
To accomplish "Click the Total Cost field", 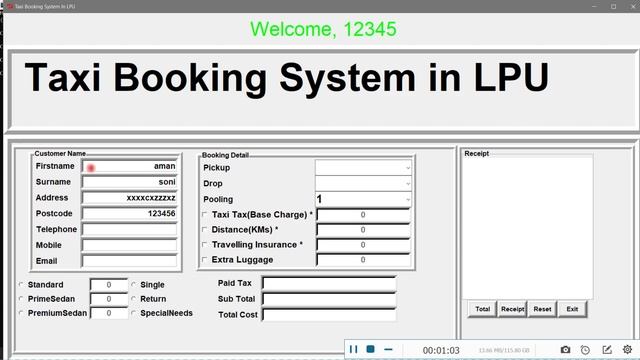I will point(329,315).
